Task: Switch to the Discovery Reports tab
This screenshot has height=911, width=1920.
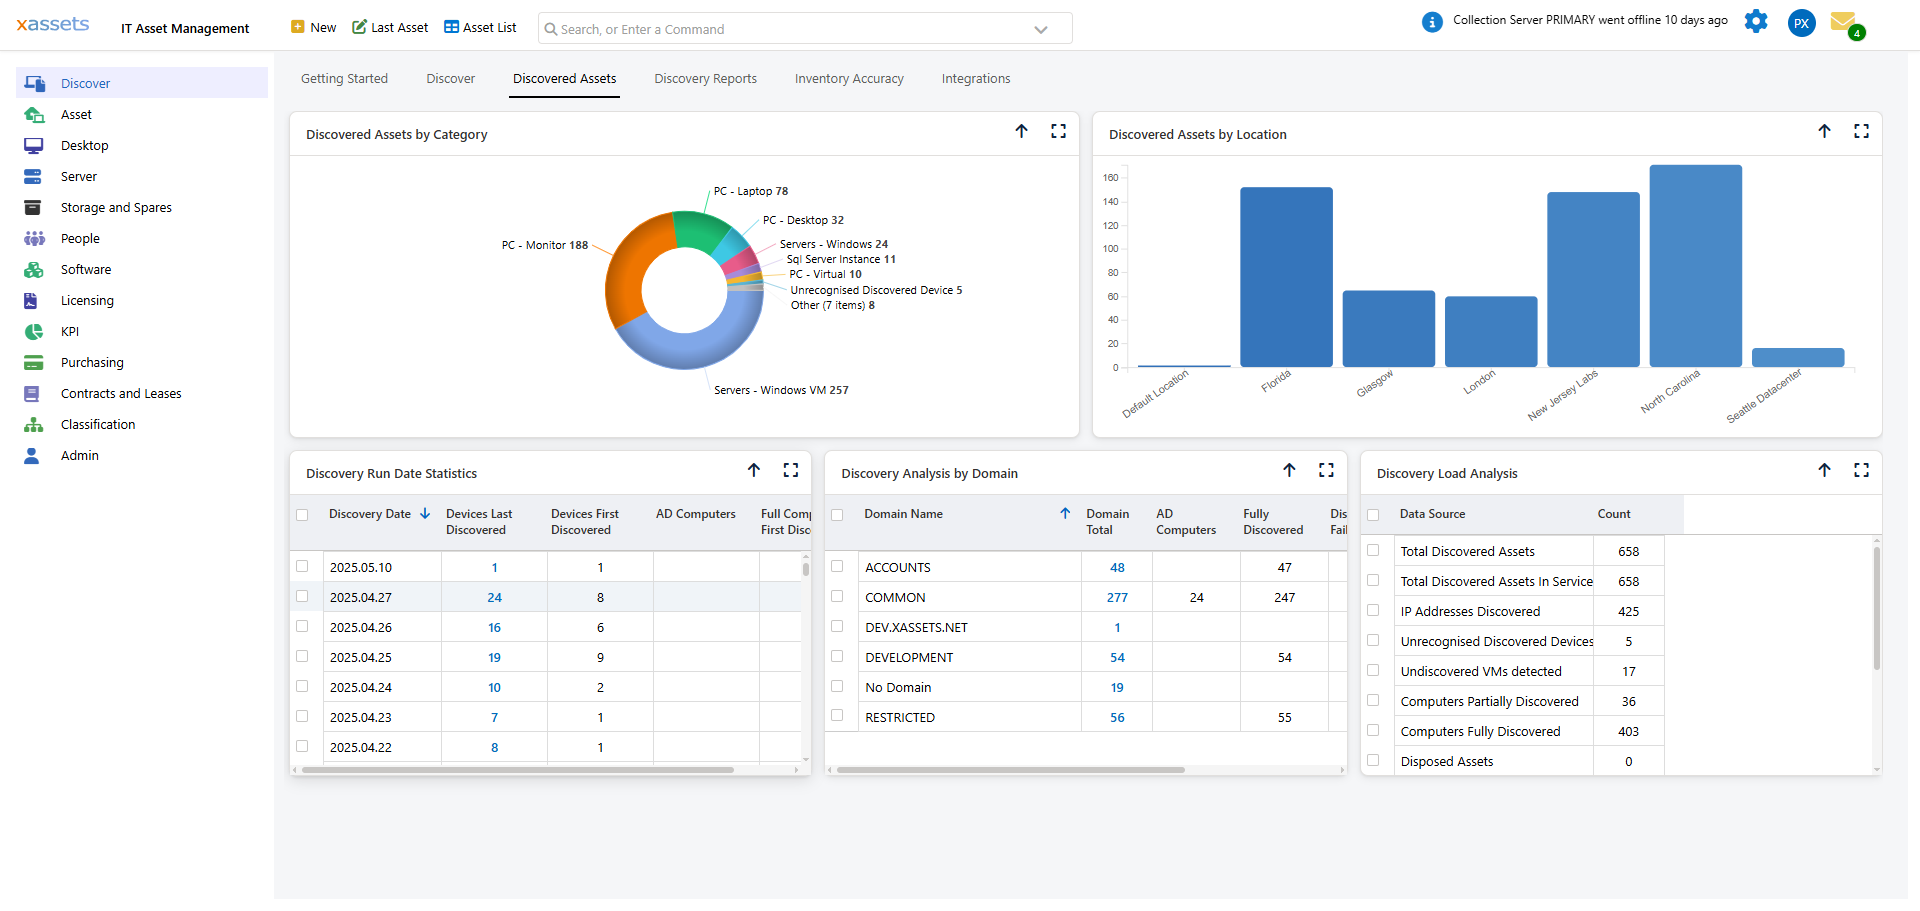Action: pos(705,78)
